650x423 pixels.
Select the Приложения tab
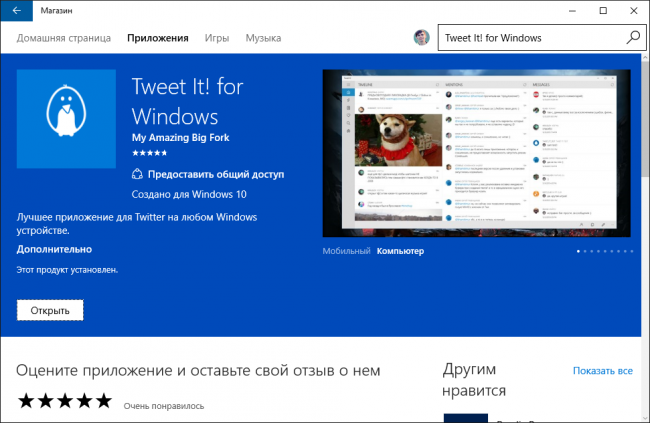click(x=158, y=38)
